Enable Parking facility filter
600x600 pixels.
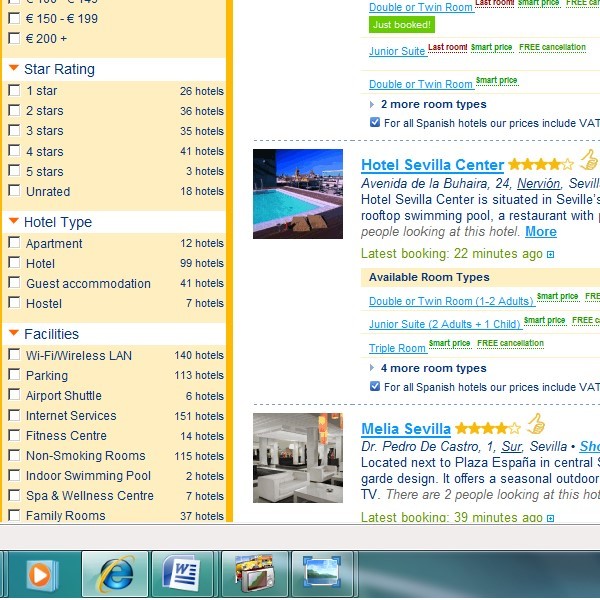click(14, 374)
